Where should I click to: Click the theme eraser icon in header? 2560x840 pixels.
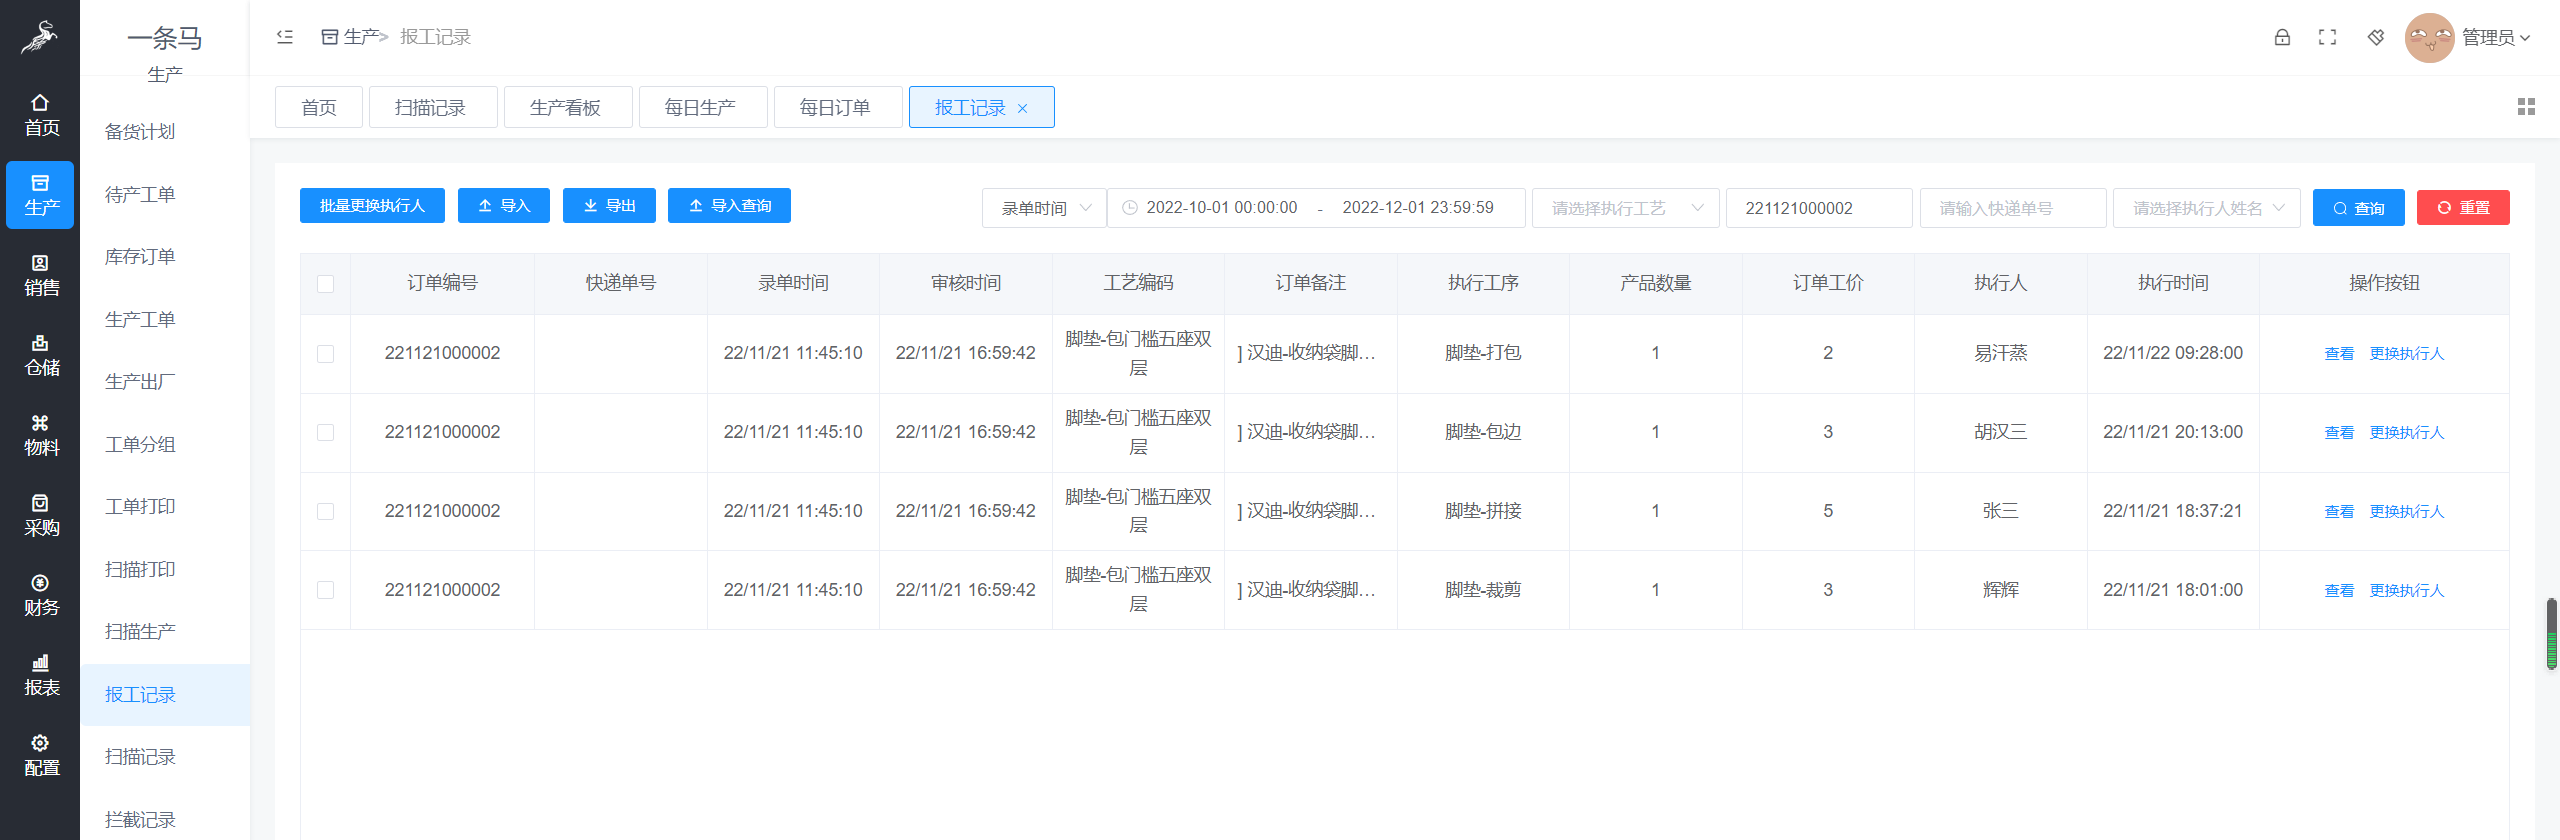2376,37
